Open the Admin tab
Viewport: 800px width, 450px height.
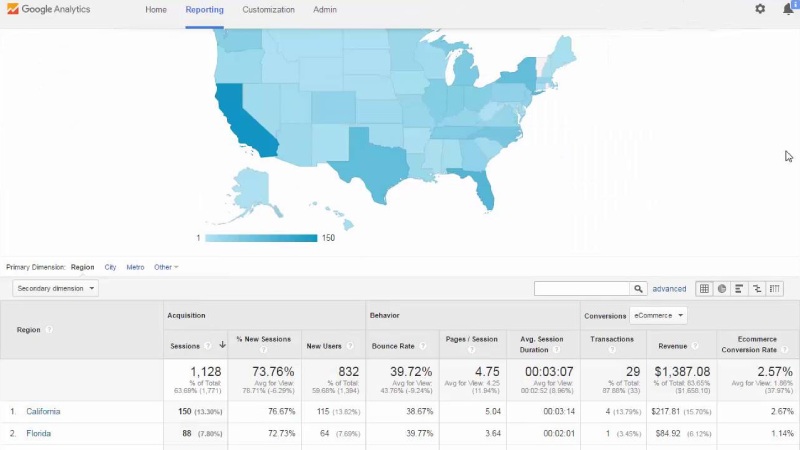click(x=324, y=10)
